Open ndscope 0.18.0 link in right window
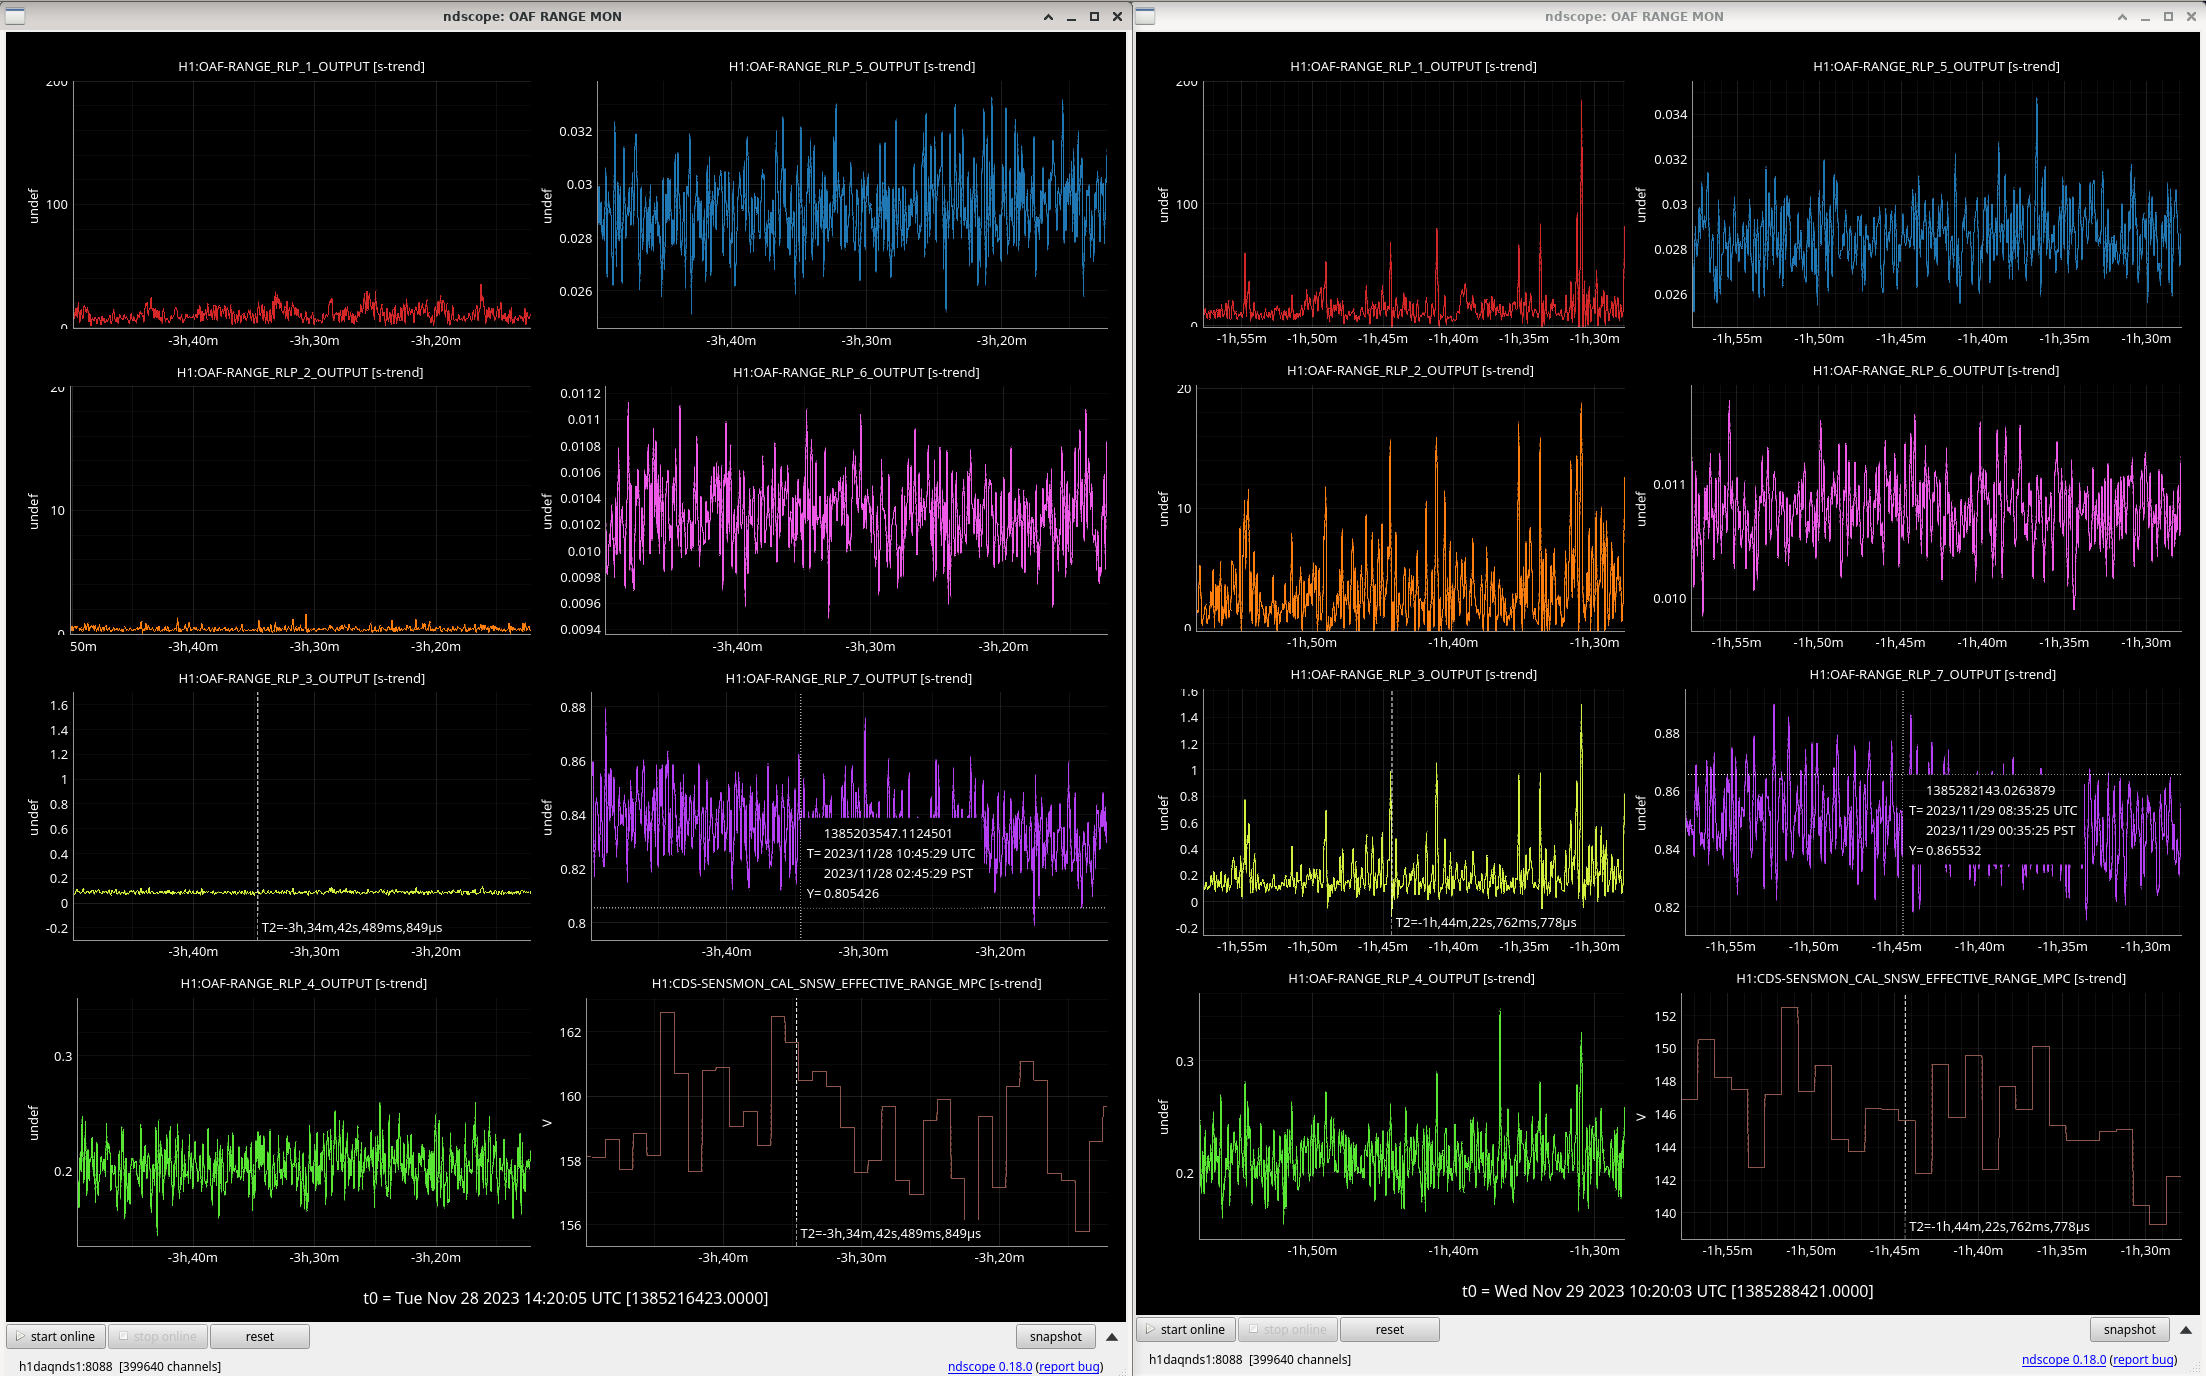Viewport: 2206px width, 1376px height. point(2063,1359)
